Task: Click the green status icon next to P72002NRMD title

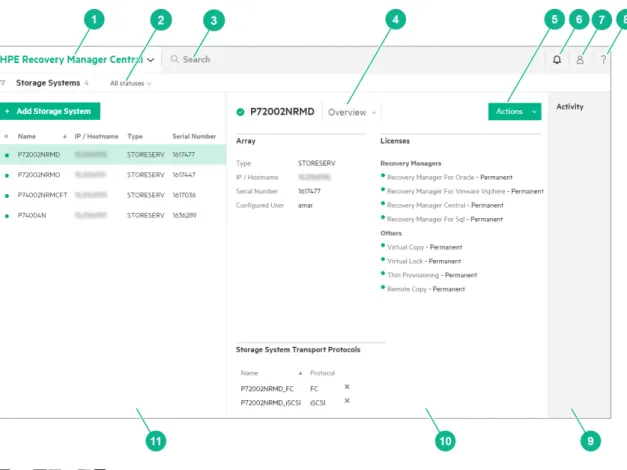Action: 240,112
